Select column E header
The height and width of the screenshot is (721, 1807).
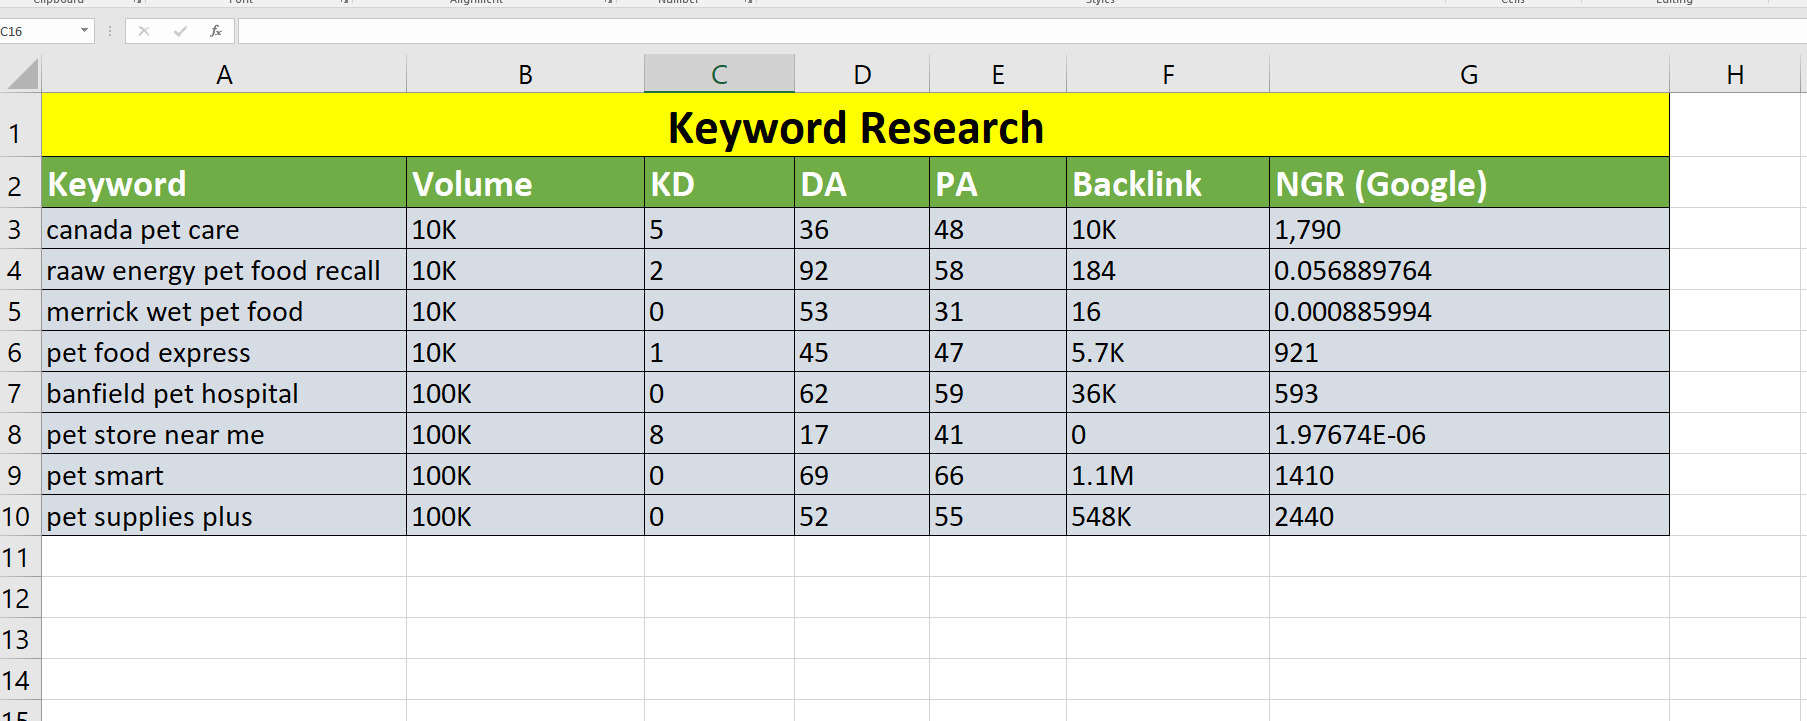(998, 74)
